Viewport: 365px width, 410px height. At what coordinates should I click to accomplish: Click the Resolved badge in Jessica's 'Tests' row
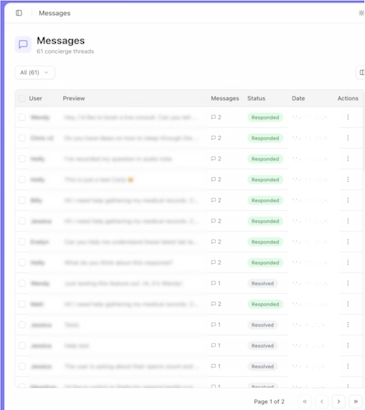(262, 325)
